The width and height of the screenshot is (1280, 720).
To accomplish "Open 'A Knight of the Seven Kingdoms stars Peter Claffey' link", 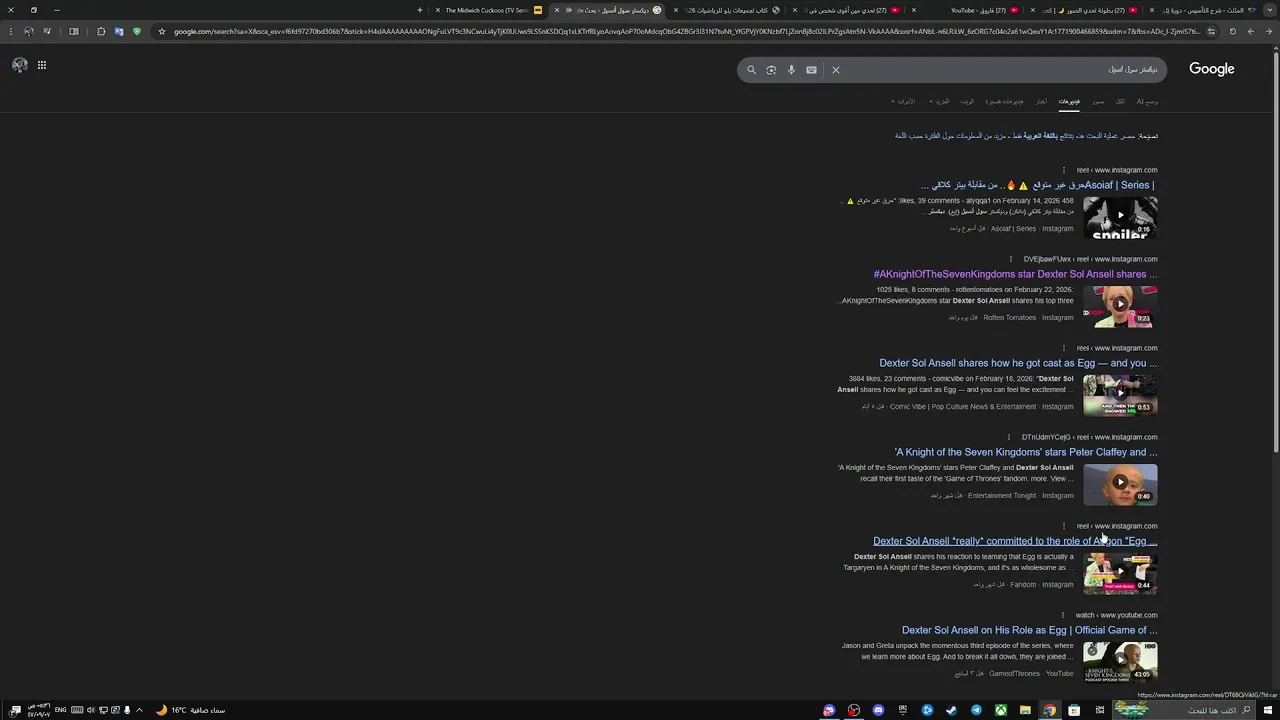I will [1026, 452].
